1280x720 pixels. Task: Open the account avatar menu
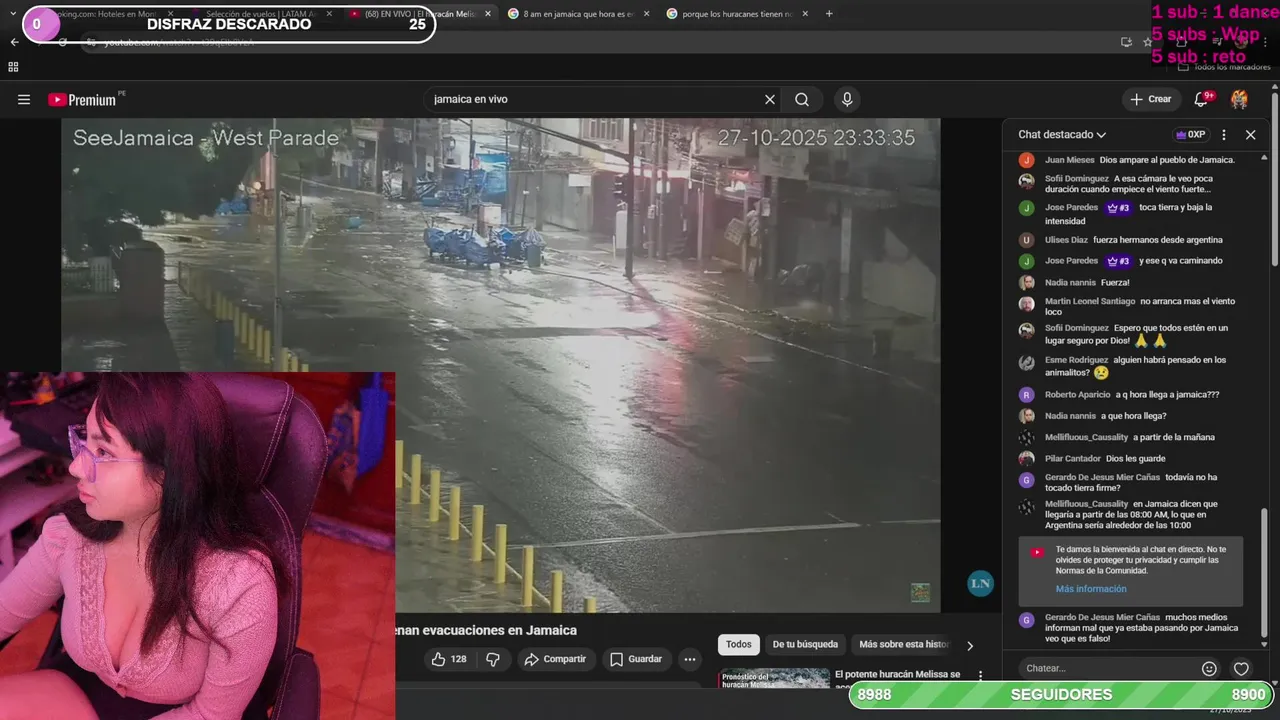[x=1239, y=99]
